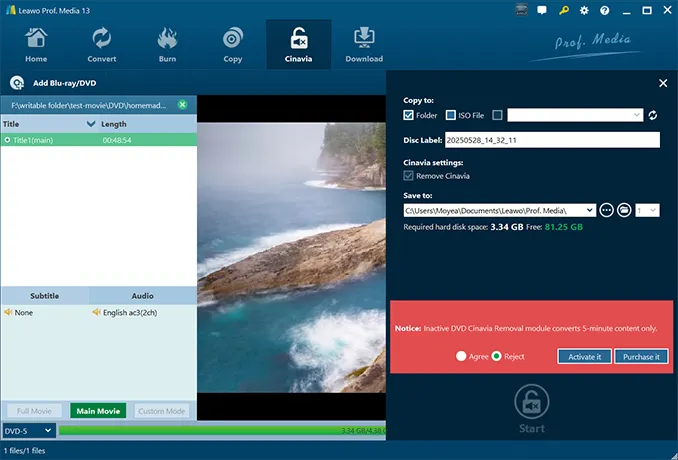The width and height of the screenshot is (678, 460).
Task: Click the help question mark icon
Action: pyautogui.click(x=607, y=10)
